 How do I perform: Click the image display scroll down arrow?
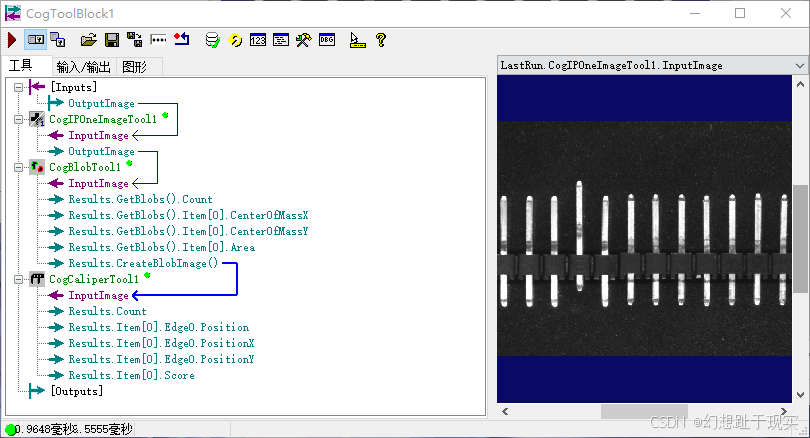pyautogui.click(x=800, y=395)
